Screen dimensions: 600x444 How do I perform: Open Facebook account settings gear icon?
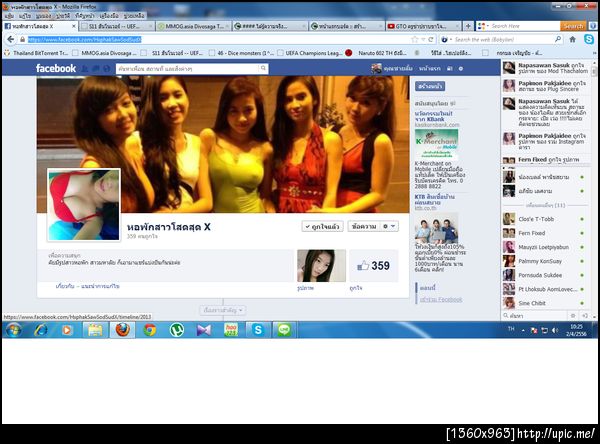(x=461, y=69)
